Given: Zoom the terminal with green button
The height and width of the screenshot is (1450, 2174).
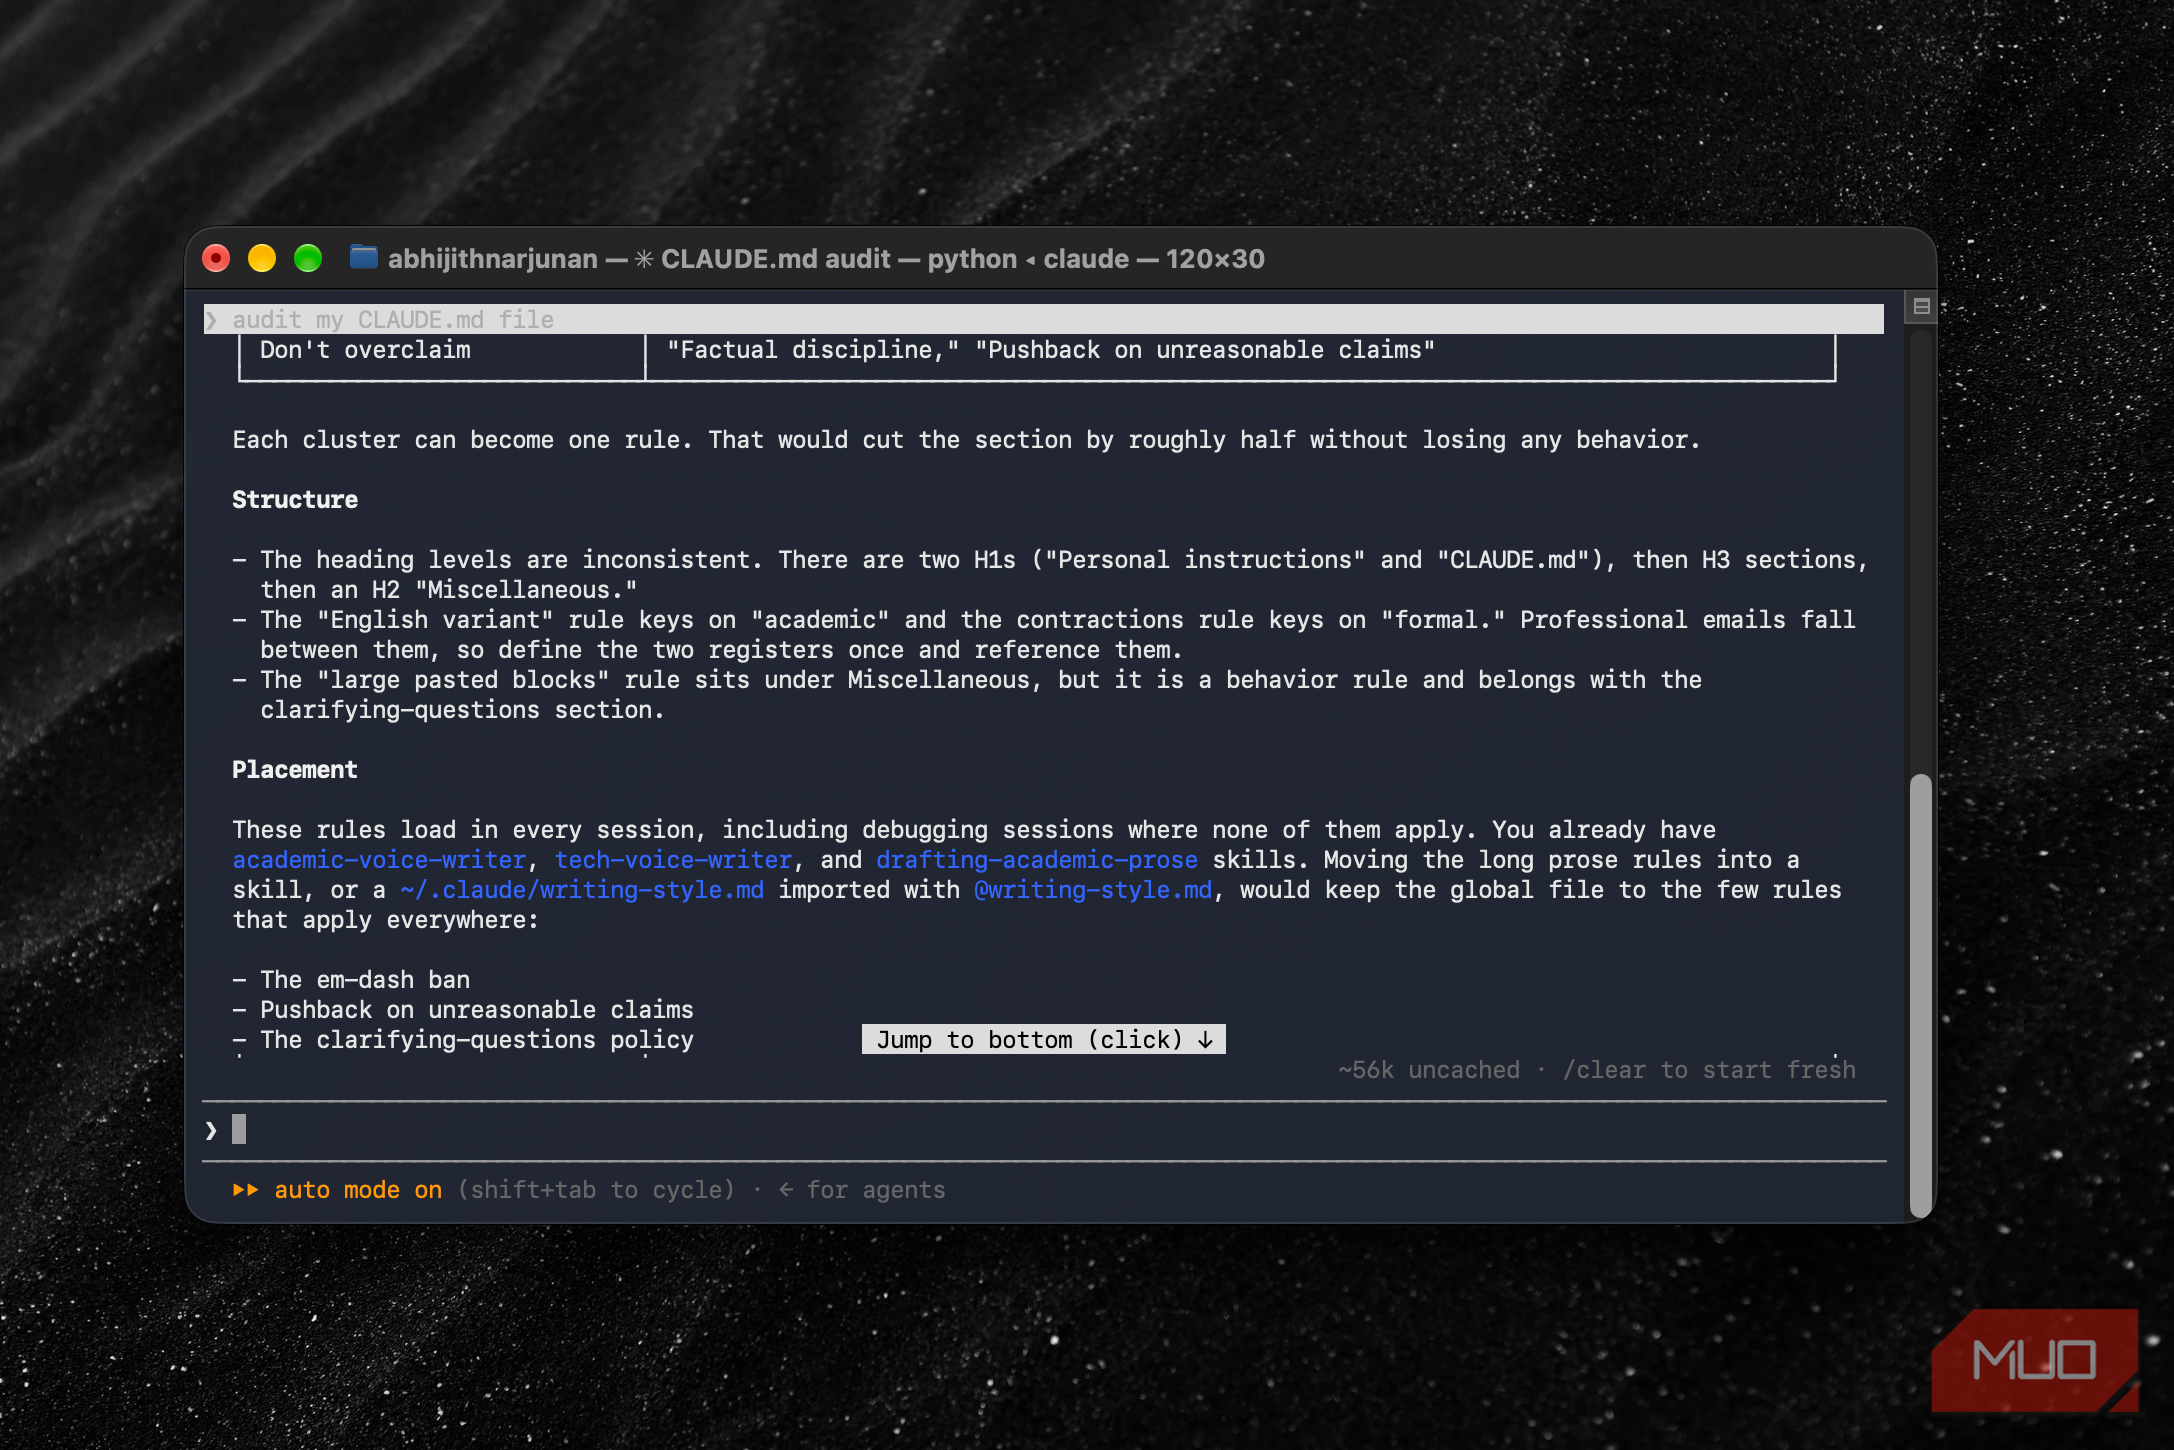Looking at the screenshot, I should click(x=308, y=259).
